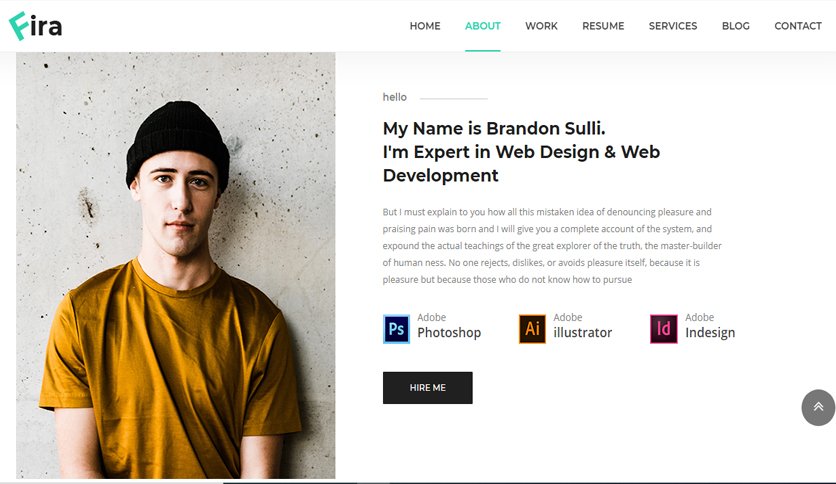836x484 pixels.
Task: Click the description paragraph text
Action: 552,246
